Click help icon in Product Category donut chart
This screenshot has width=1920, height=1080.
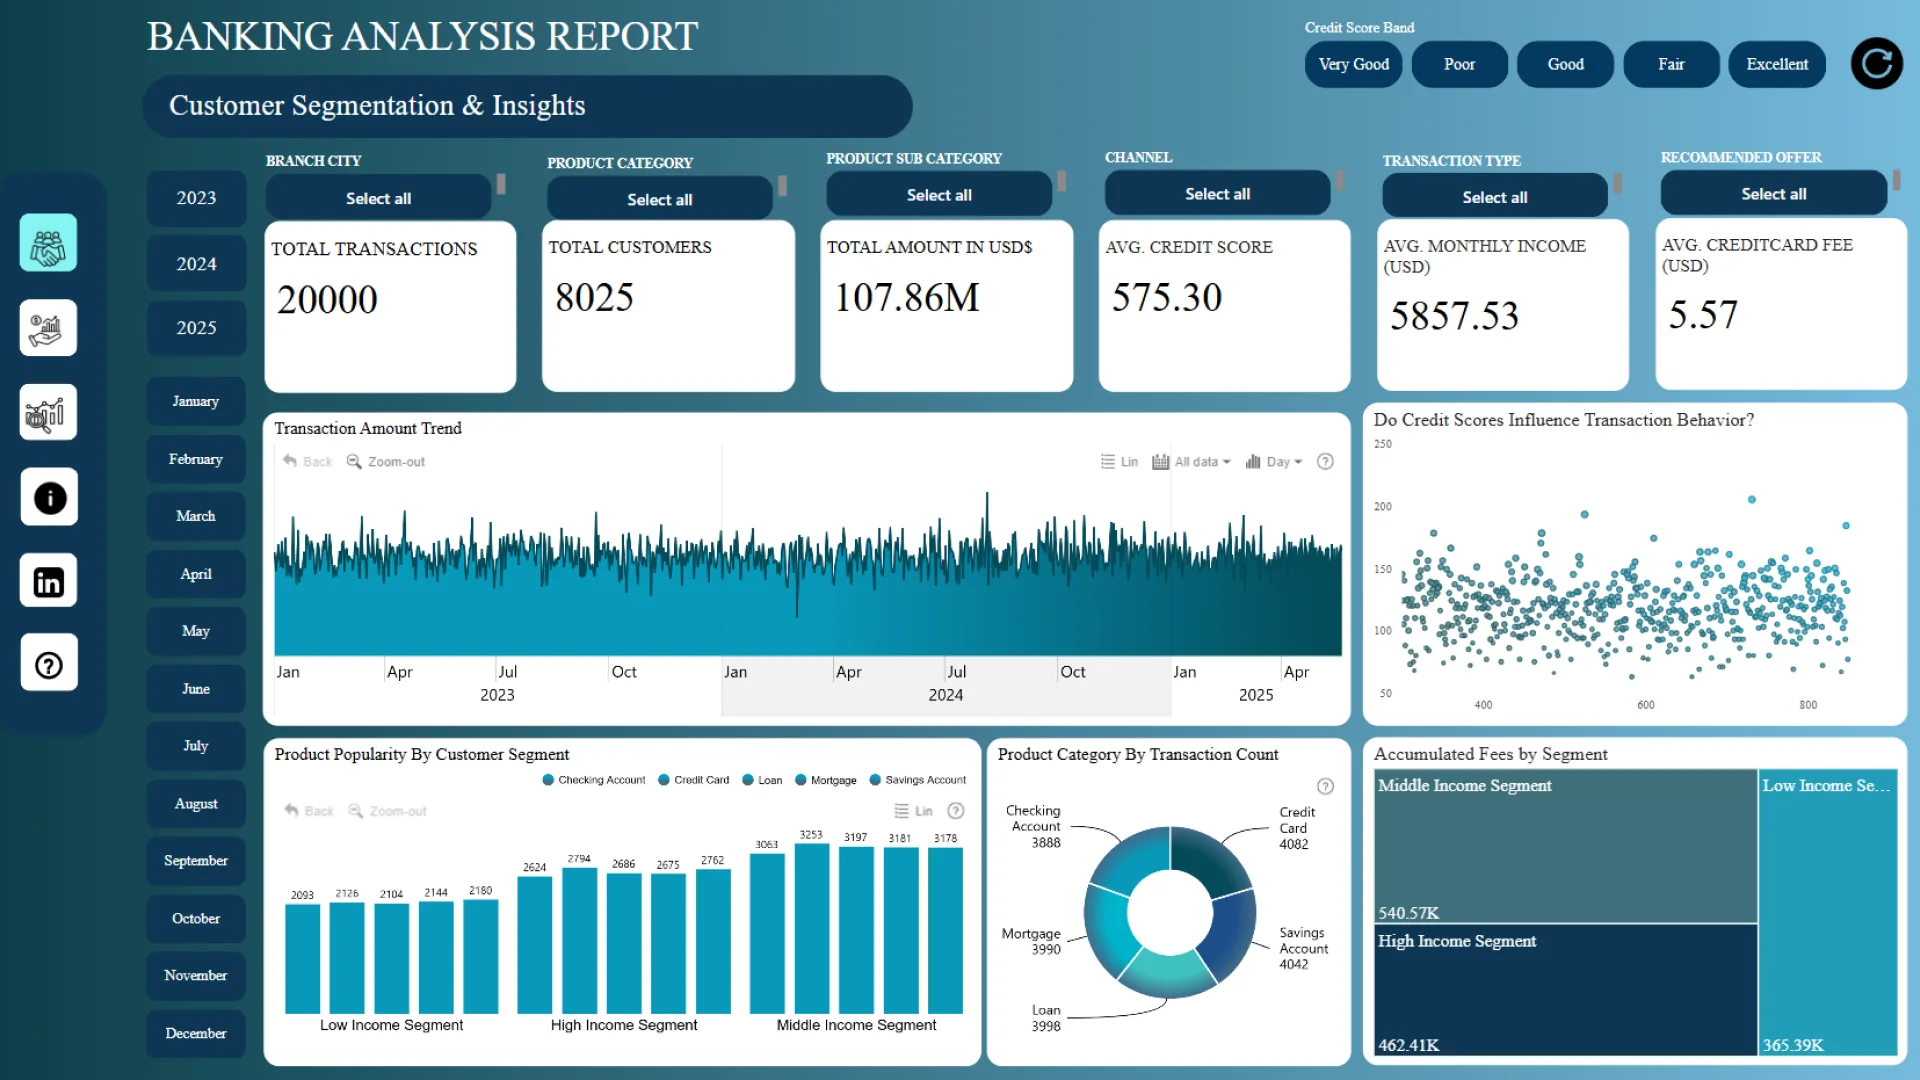click(1325, 787)
